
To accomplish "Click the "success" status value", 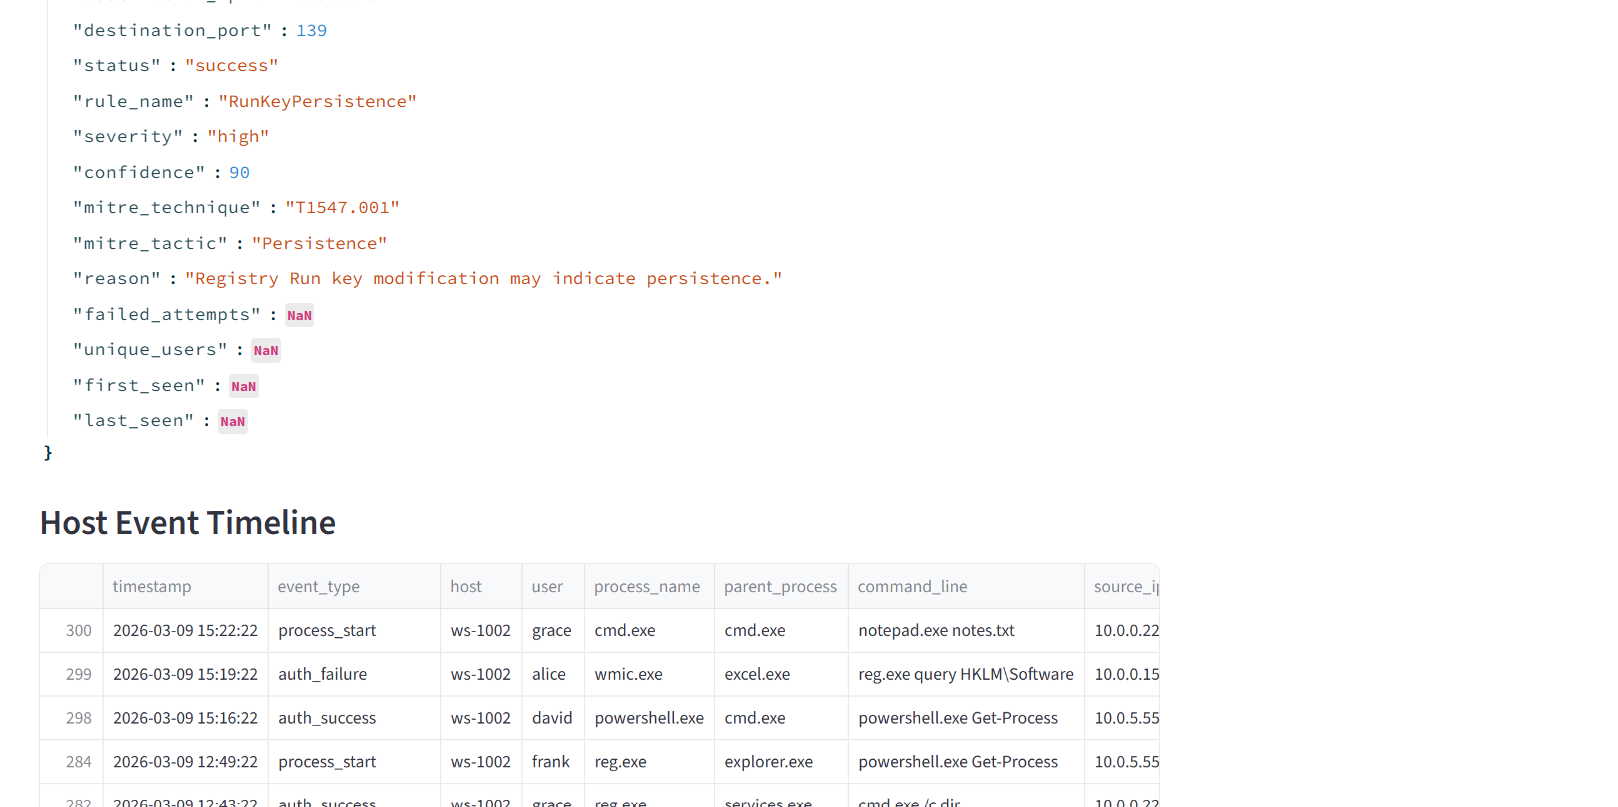I will [231, 66].
